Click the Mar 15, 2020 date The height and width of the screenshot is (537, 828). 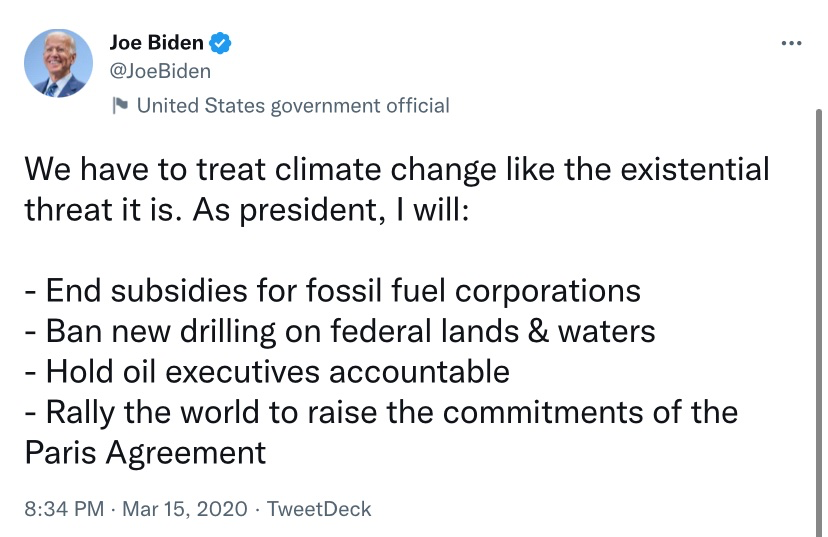click(182, 509)
